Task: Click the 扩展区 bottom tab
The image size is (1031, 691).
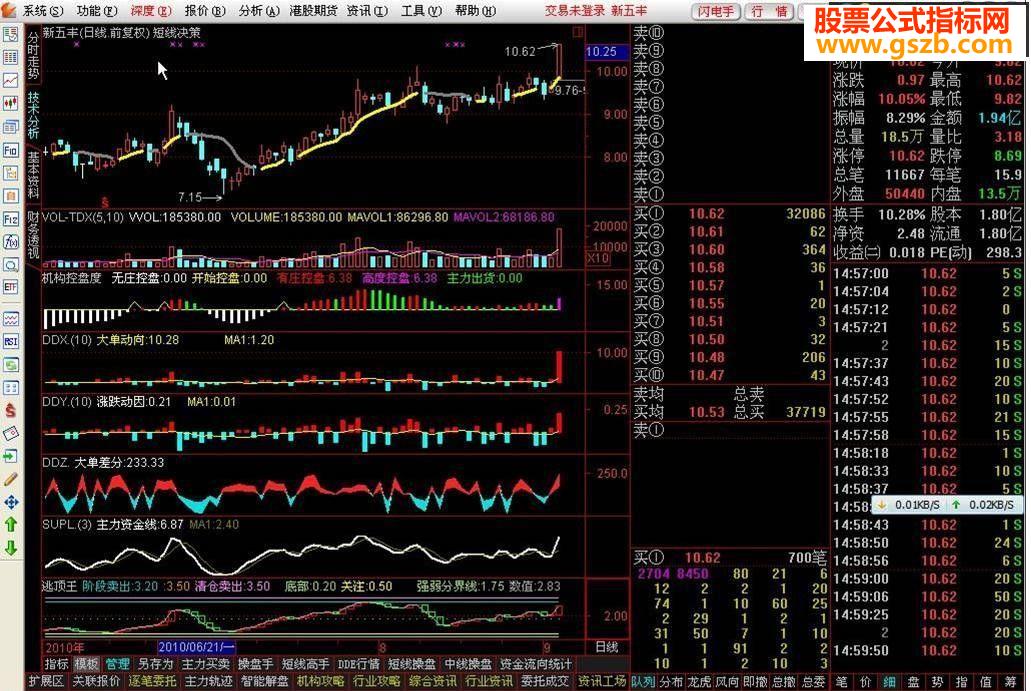Action: click(46, 682)
